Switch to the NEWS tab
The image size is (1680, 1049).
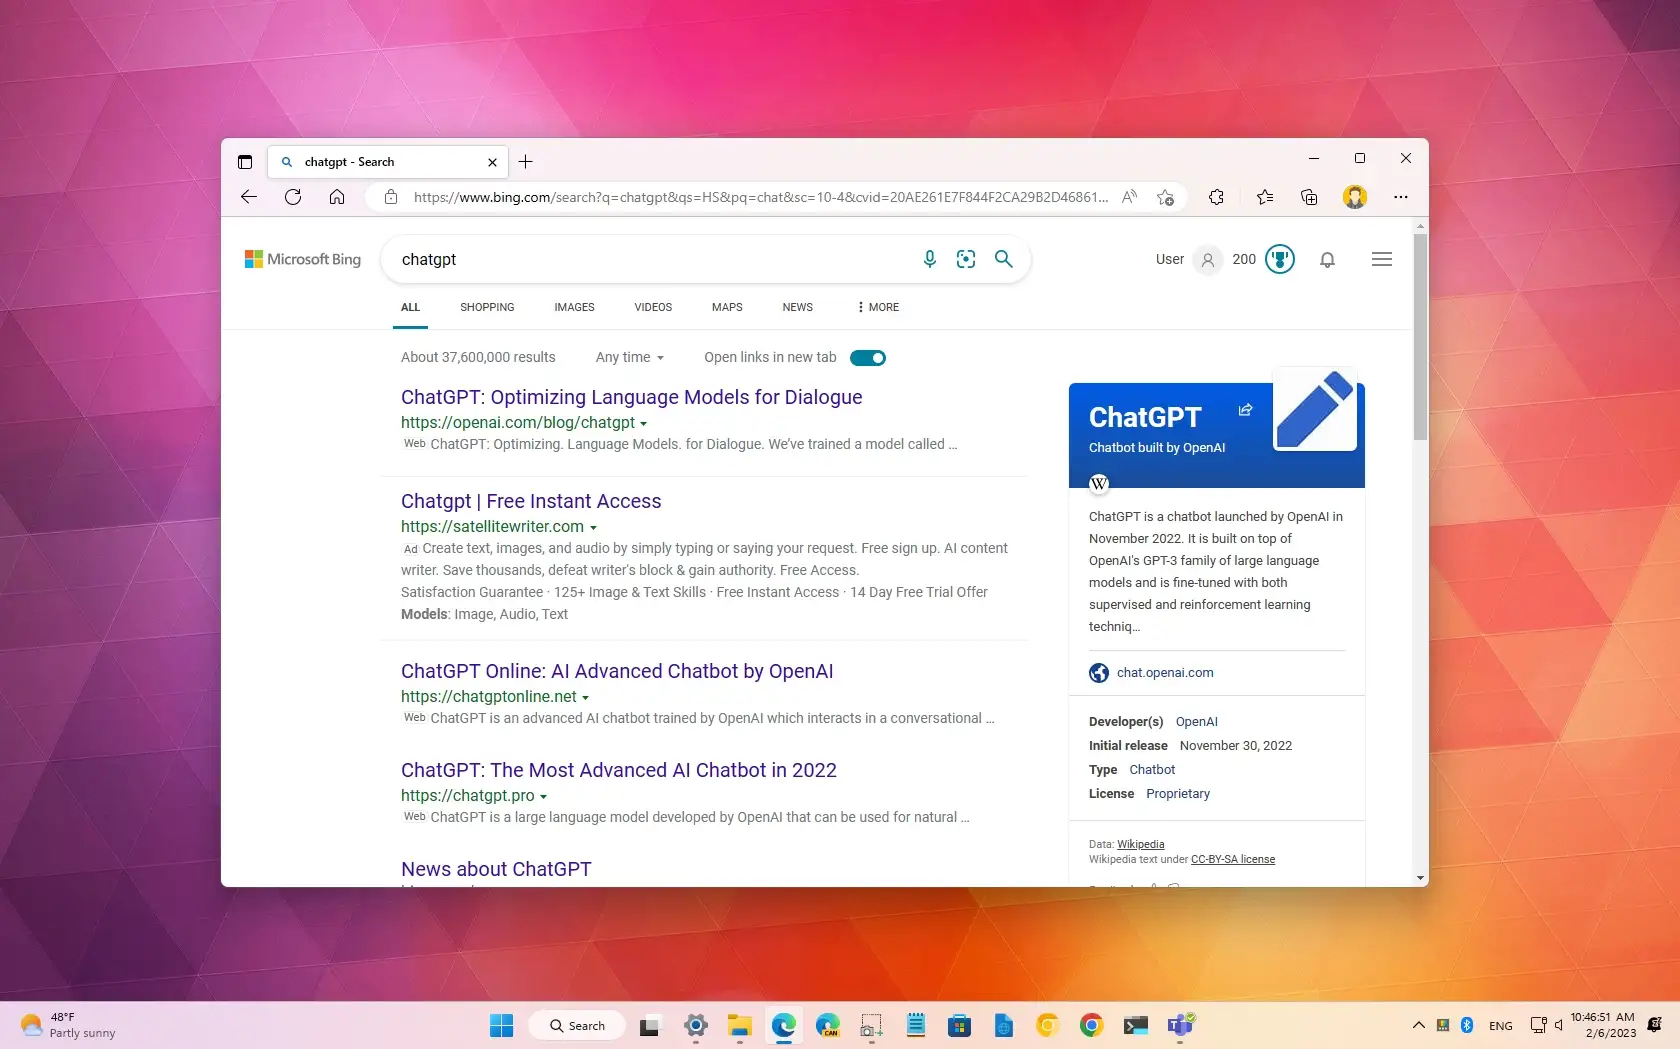click(797, 308)
